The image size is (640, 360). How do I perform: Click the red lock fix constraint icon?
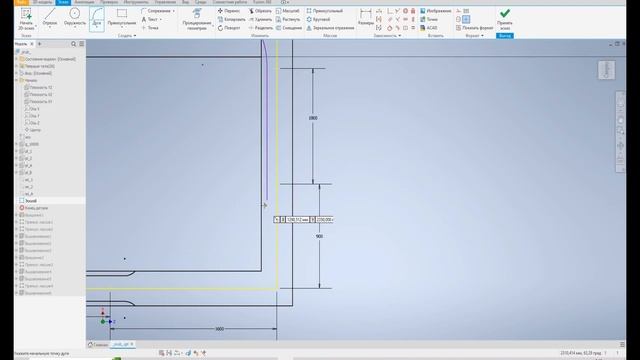pos(413,11)
